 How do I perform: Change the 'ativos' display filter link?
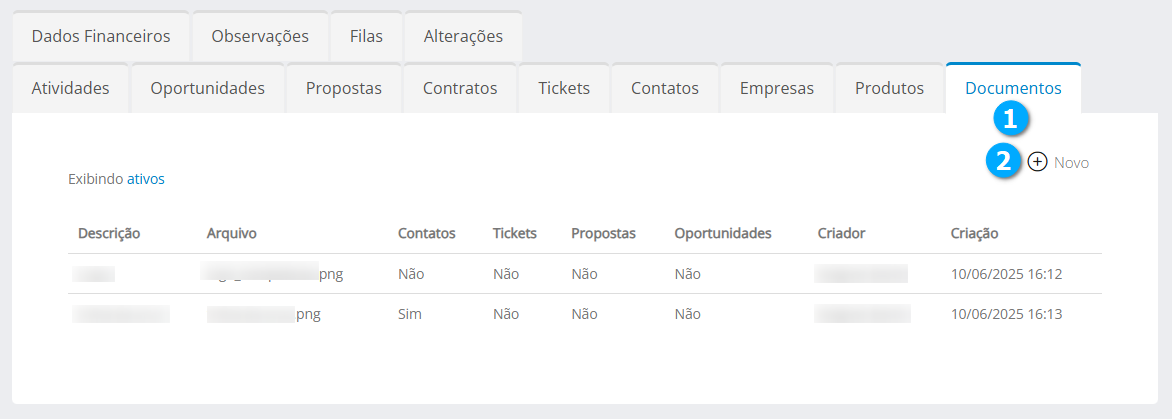point(145,179)
